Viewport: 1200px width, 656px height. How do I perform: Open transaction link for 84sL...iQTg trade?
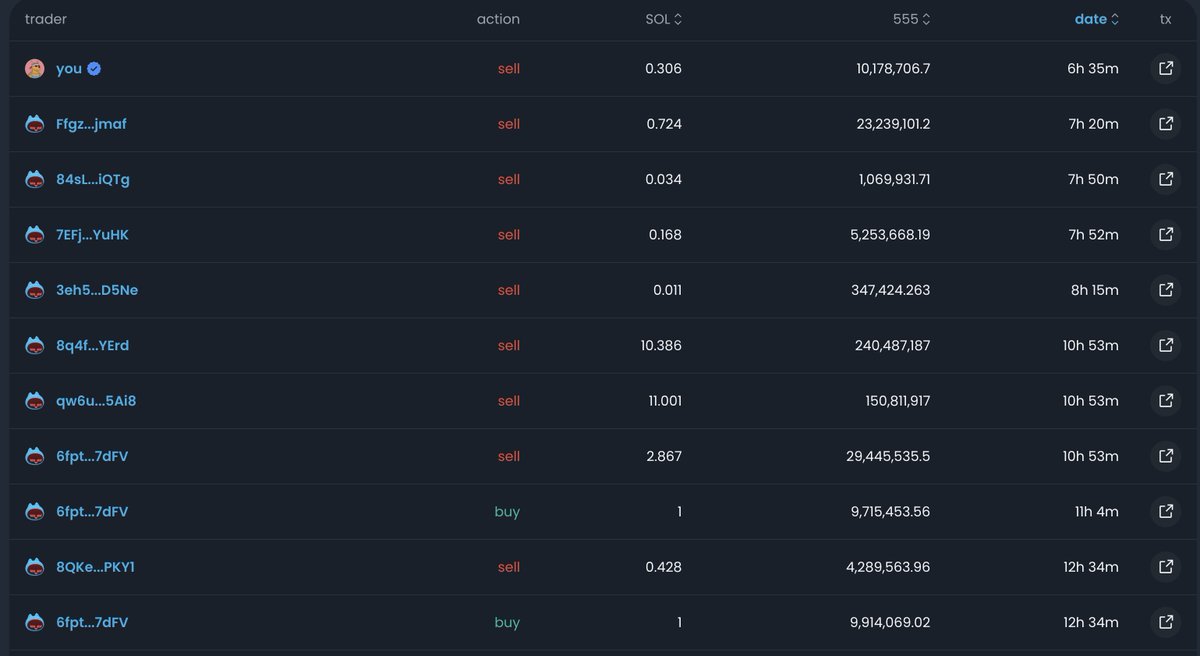1165,179
